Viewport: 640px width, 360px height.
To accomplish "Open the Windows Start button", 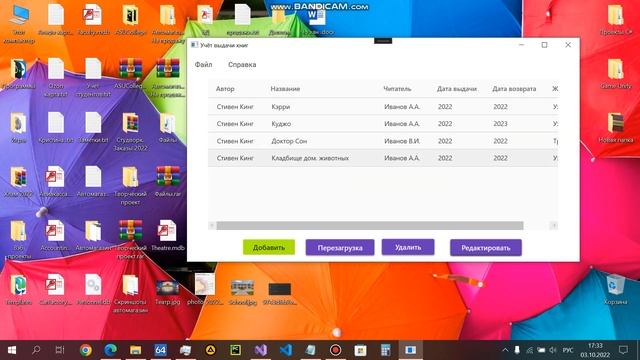I will pyautogui.click(x=11, y=350).
